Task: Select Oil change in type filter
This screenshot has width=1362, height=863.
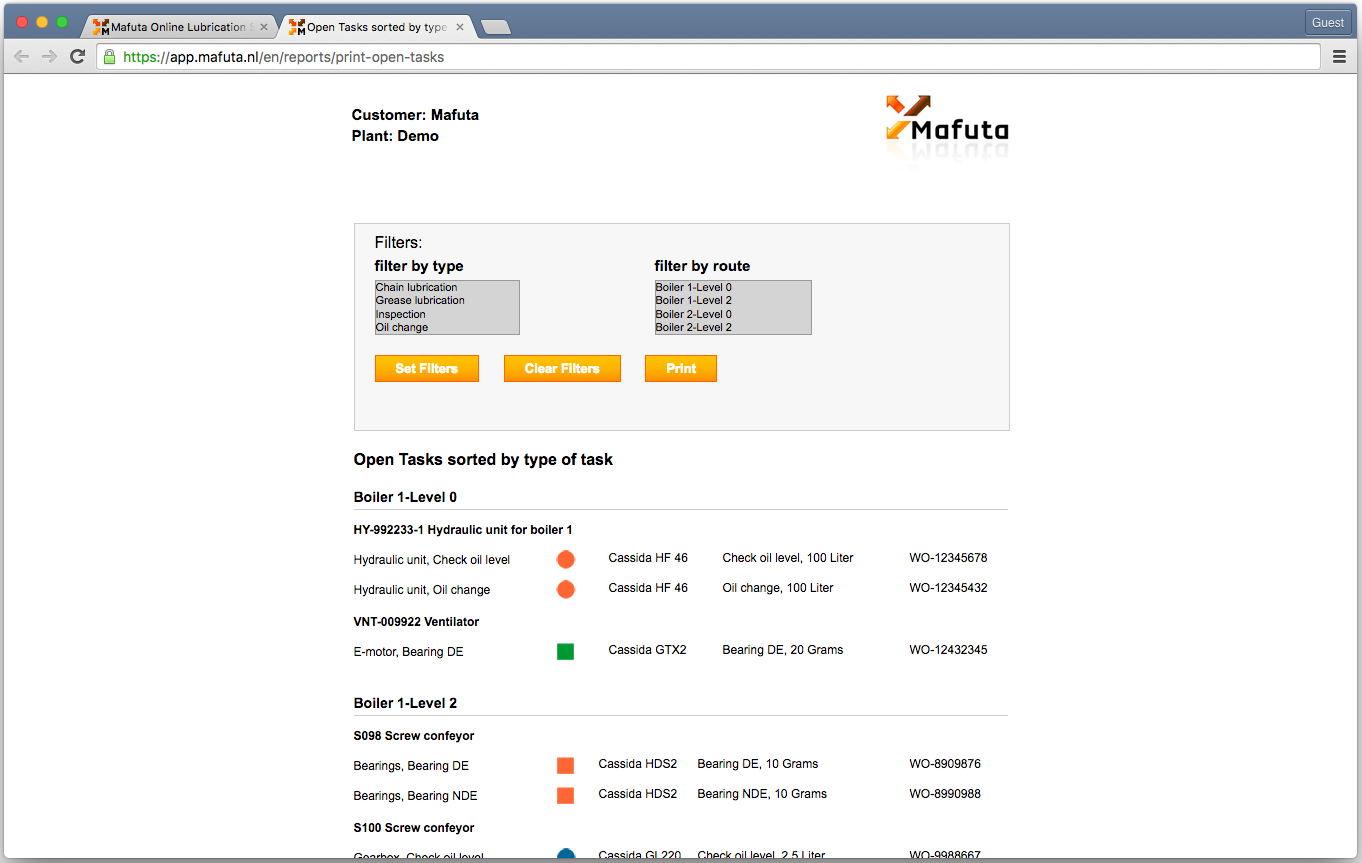Action: coord(447,327)
